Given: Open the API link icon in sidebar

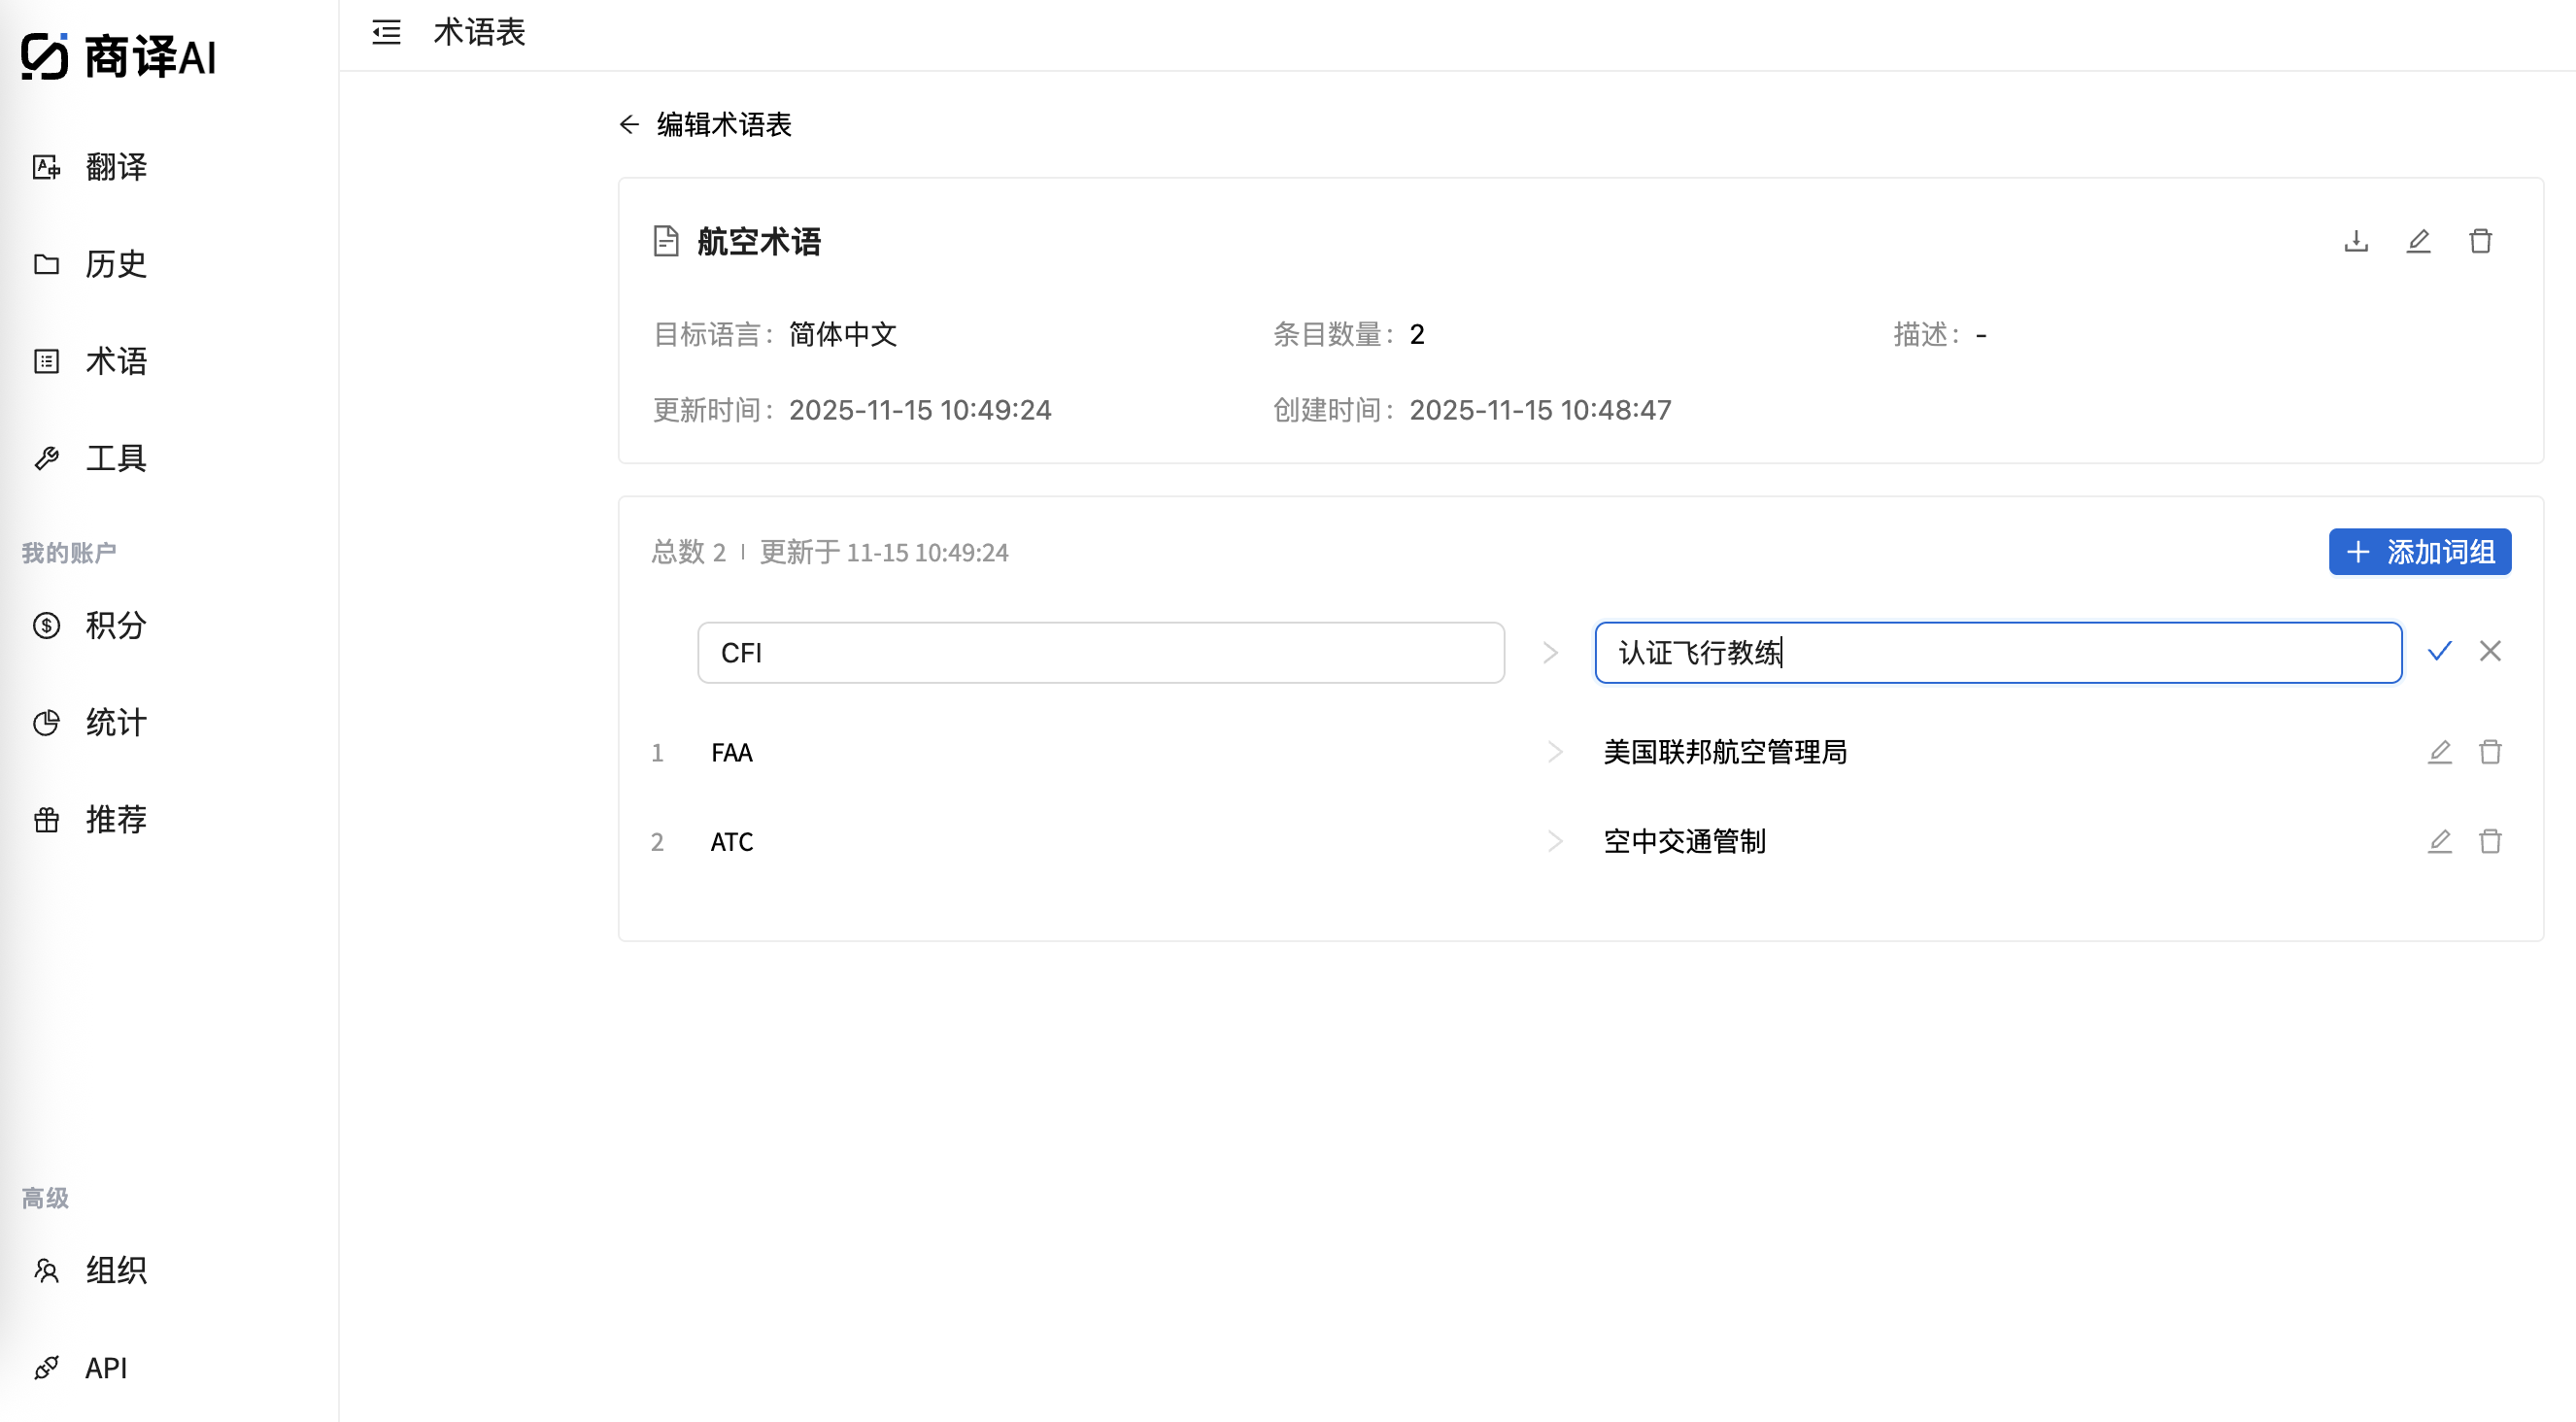Looking at the screenshot, I should 46,1368.
